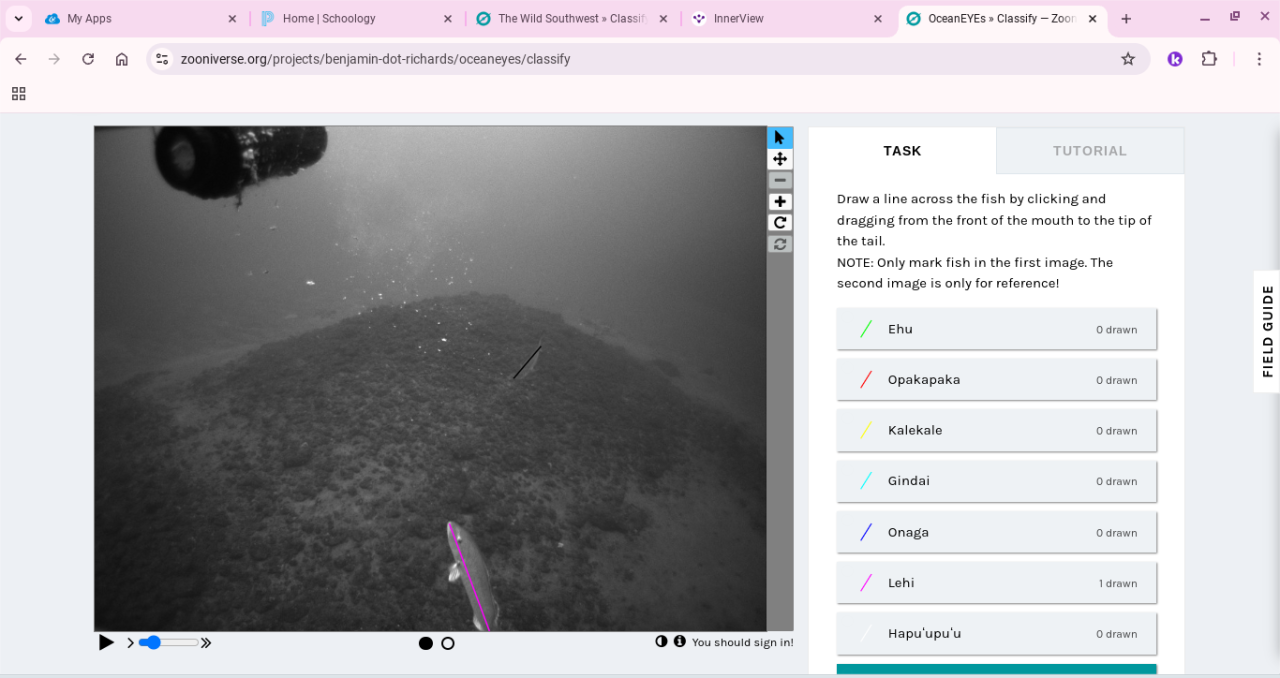The width and height of the screenshot is (1280, 678).
Task: Switch to The Wild Southwest tab
Action: 572,18
